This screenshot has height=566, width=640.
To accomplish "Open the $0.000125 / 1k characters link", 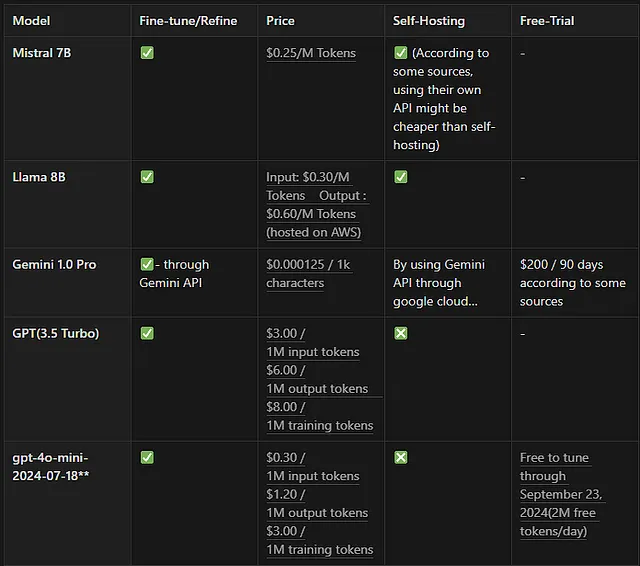I will pos(308,273).
